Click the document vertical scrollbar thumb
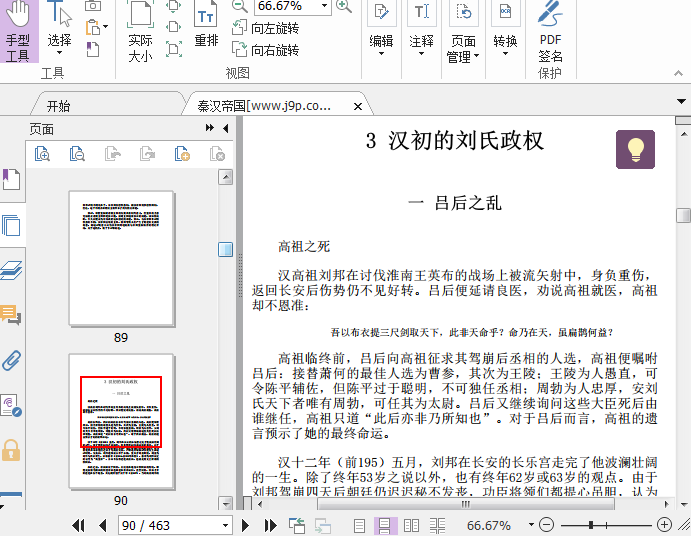The width and height of the screenshot is (691, 536). pos(683,215)
